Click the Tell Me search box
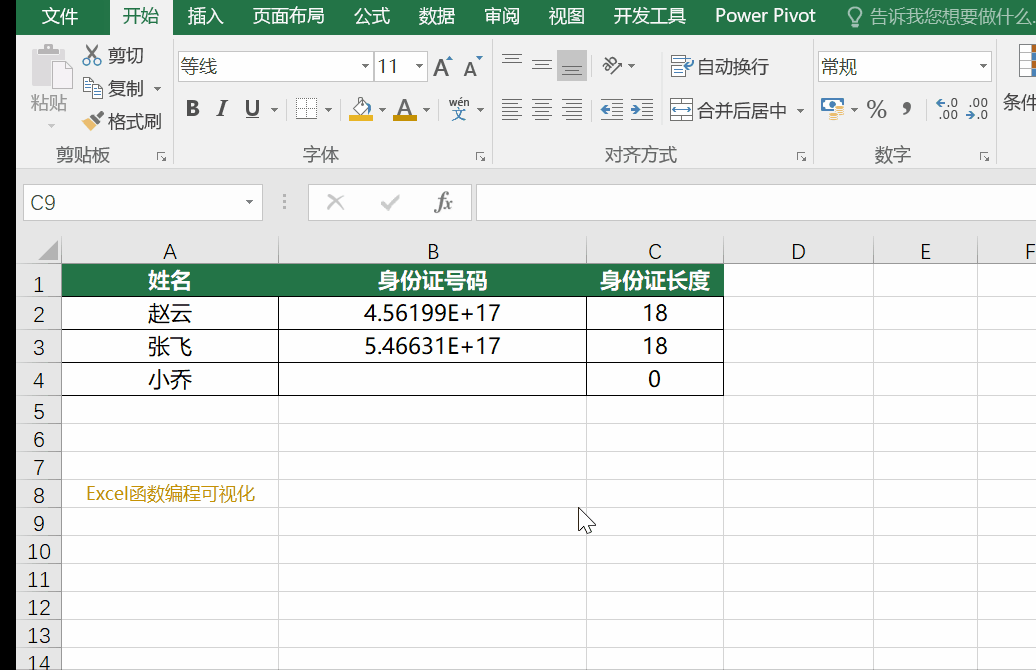Screen dimensions: 1036x670 [x=940, y=17]
